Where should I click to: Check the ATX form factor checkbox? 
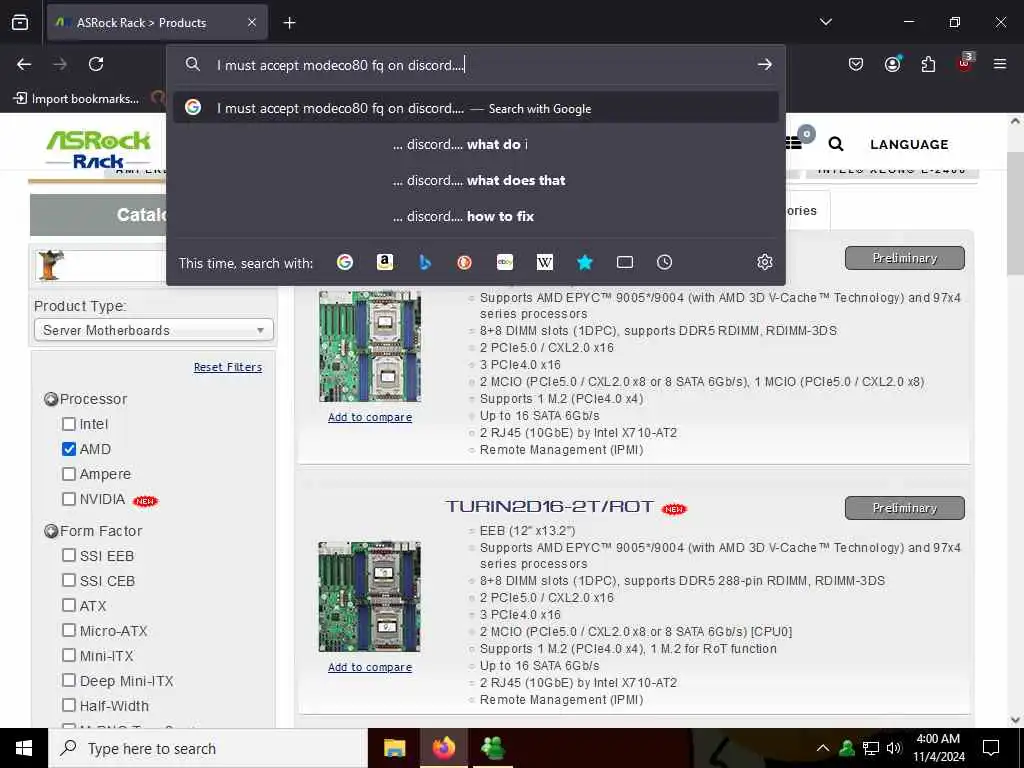[69, 605]
